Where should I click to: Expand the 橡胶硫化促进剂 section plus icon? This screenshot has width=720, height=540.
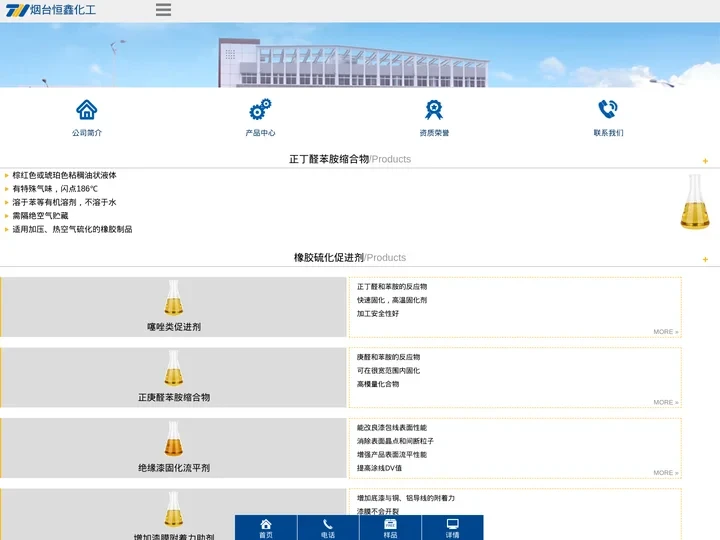pyautogui.click(x=705, y=259)
